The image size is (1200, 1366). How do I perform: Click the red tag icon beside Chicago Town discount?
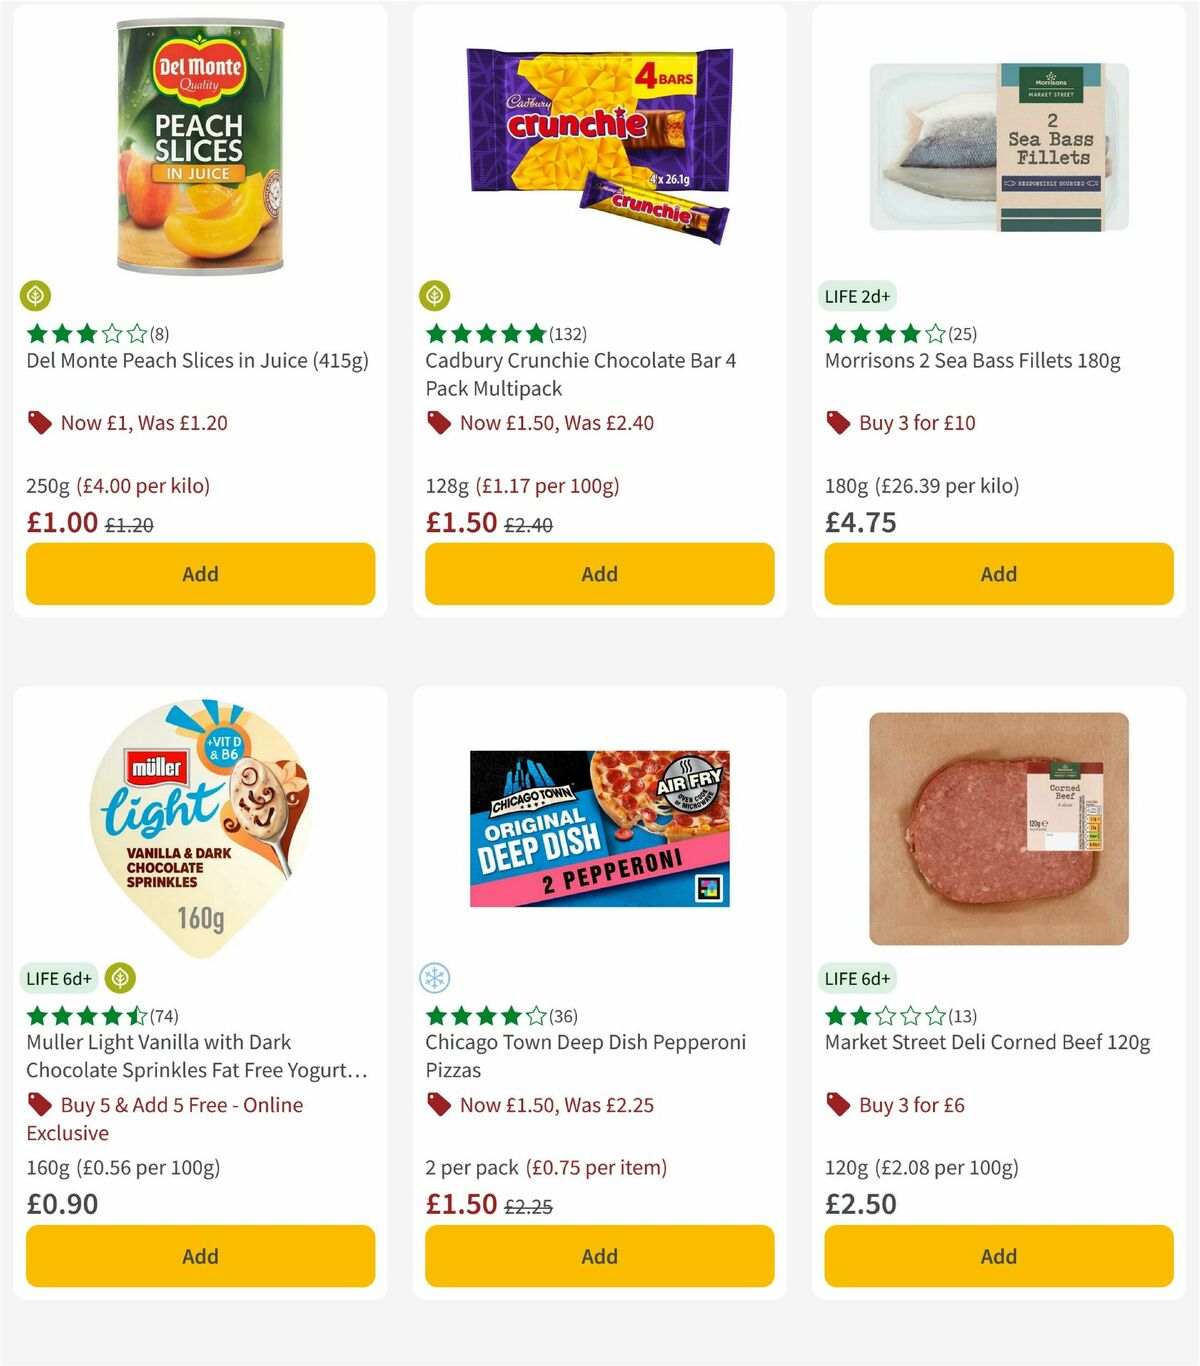[x=437, y=1105]
